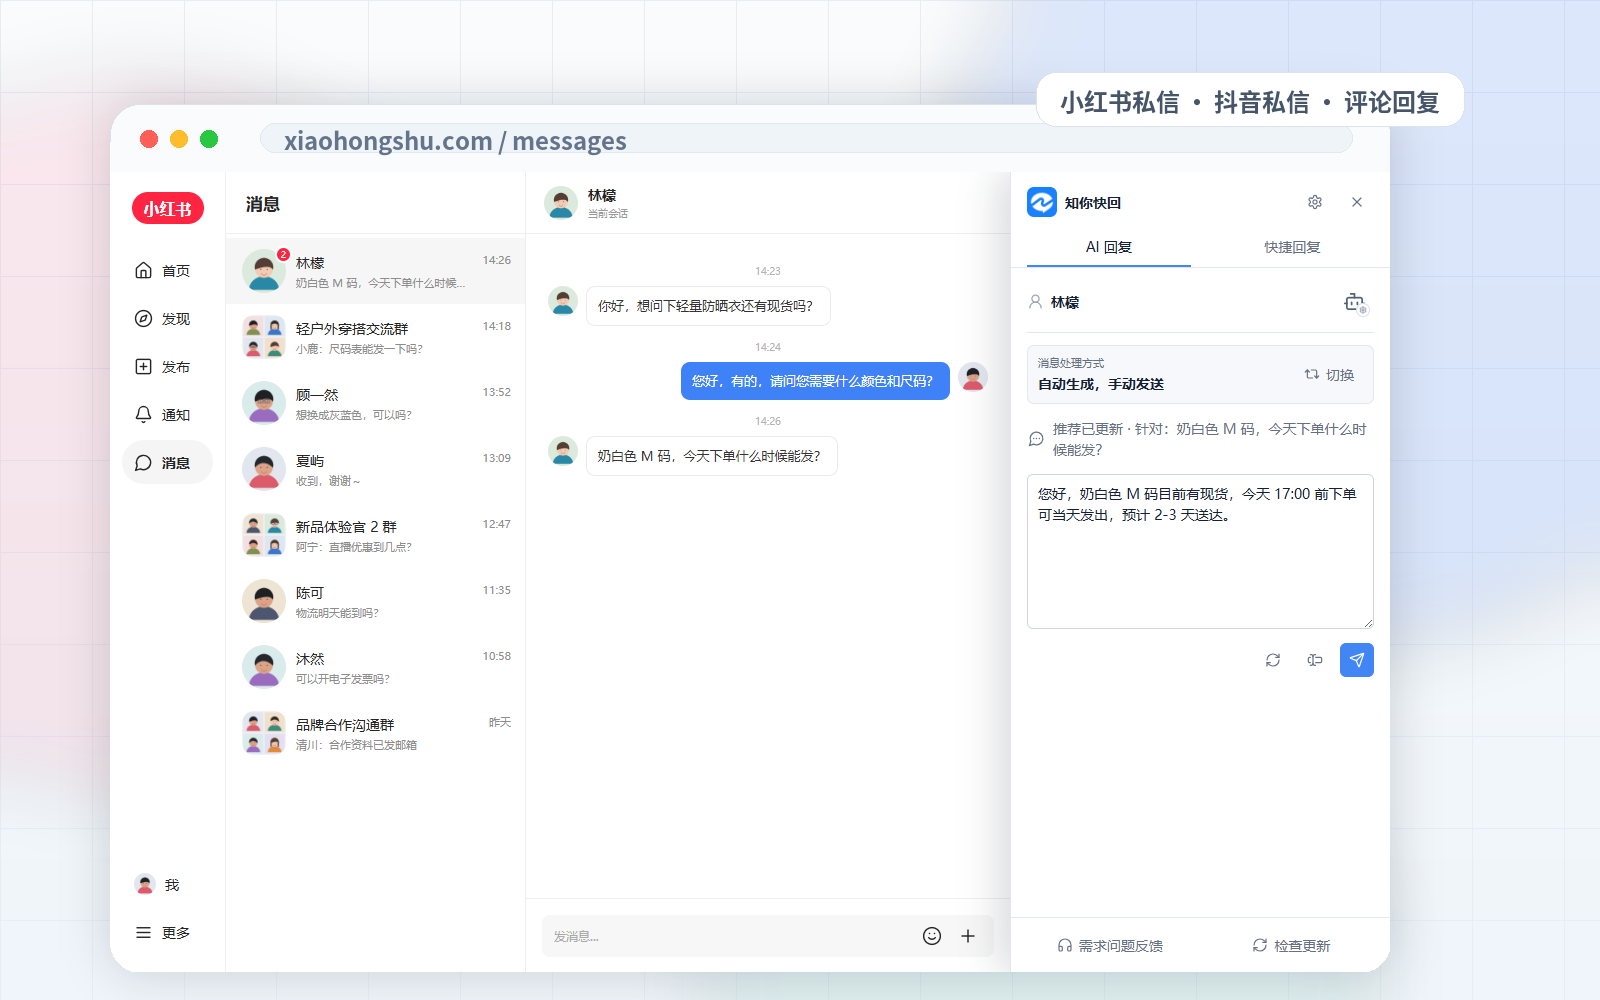Click the text-cursor icon next to send
The width and height of the screenshot is (1600, 1000).
click(x=1315, y=660)
